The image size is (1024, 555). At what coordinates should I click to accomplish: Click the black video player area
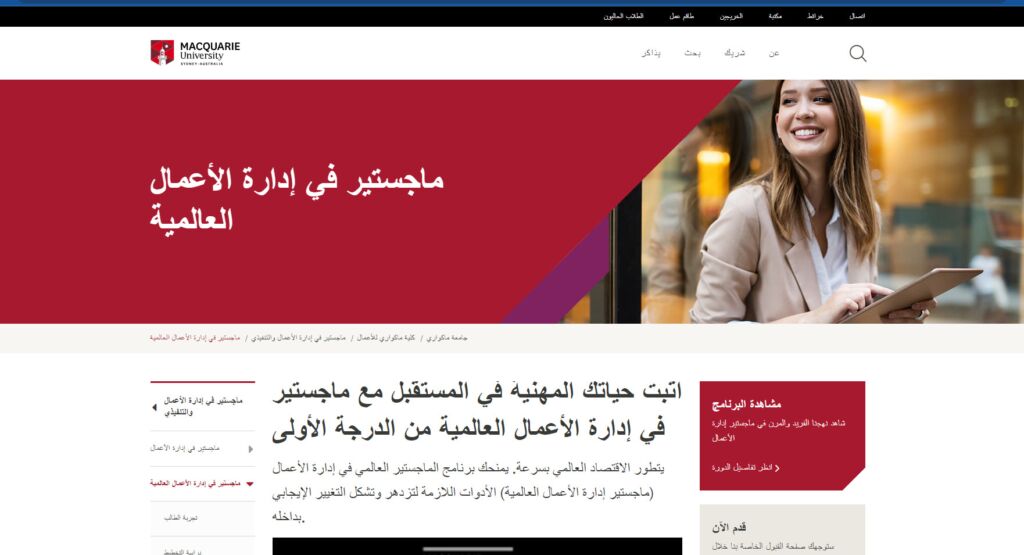477,547
